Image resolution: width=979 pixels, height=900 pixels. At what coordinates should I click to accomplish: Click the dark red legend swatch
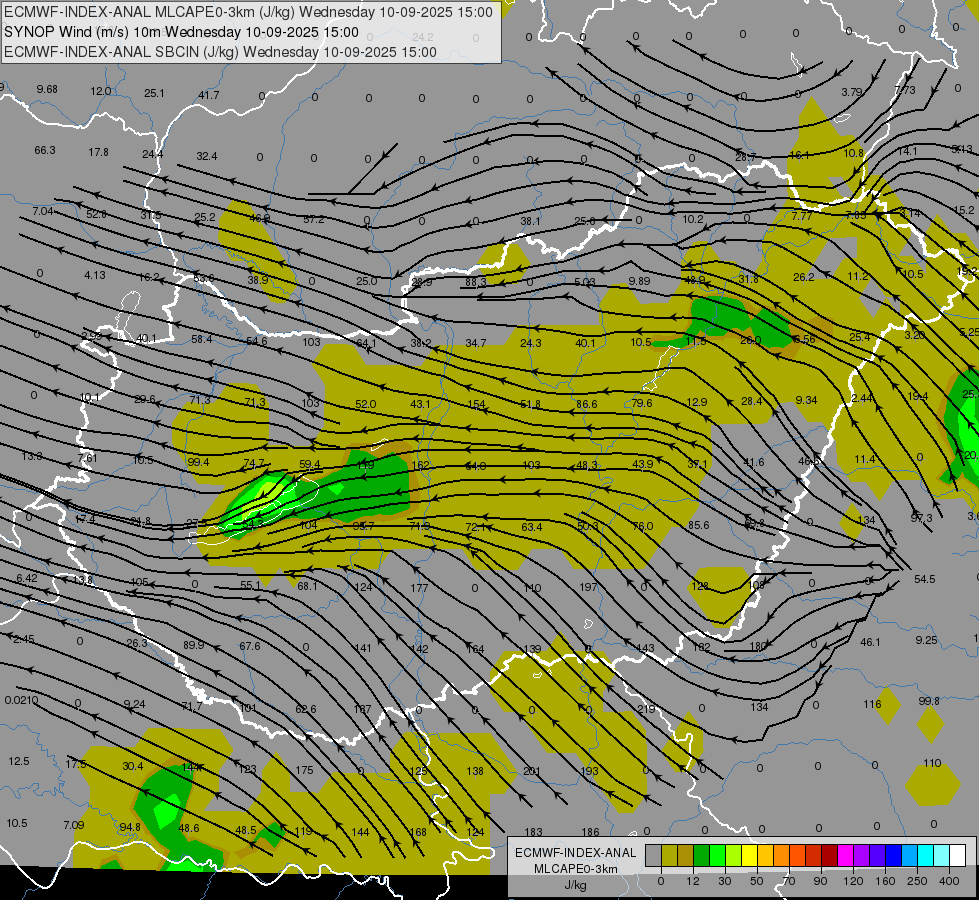[829, 856]
